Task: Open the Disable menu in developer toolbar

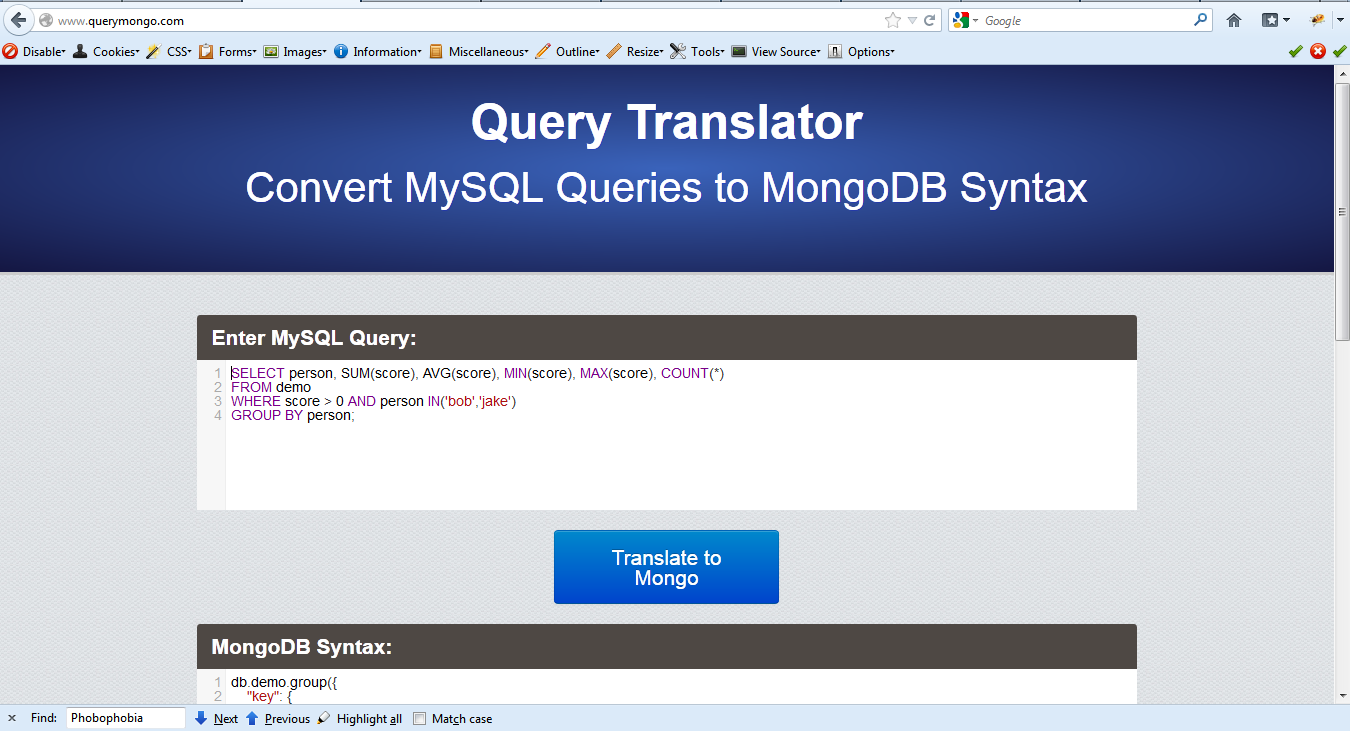Action: pyautogui.click(x=34, y=52)
